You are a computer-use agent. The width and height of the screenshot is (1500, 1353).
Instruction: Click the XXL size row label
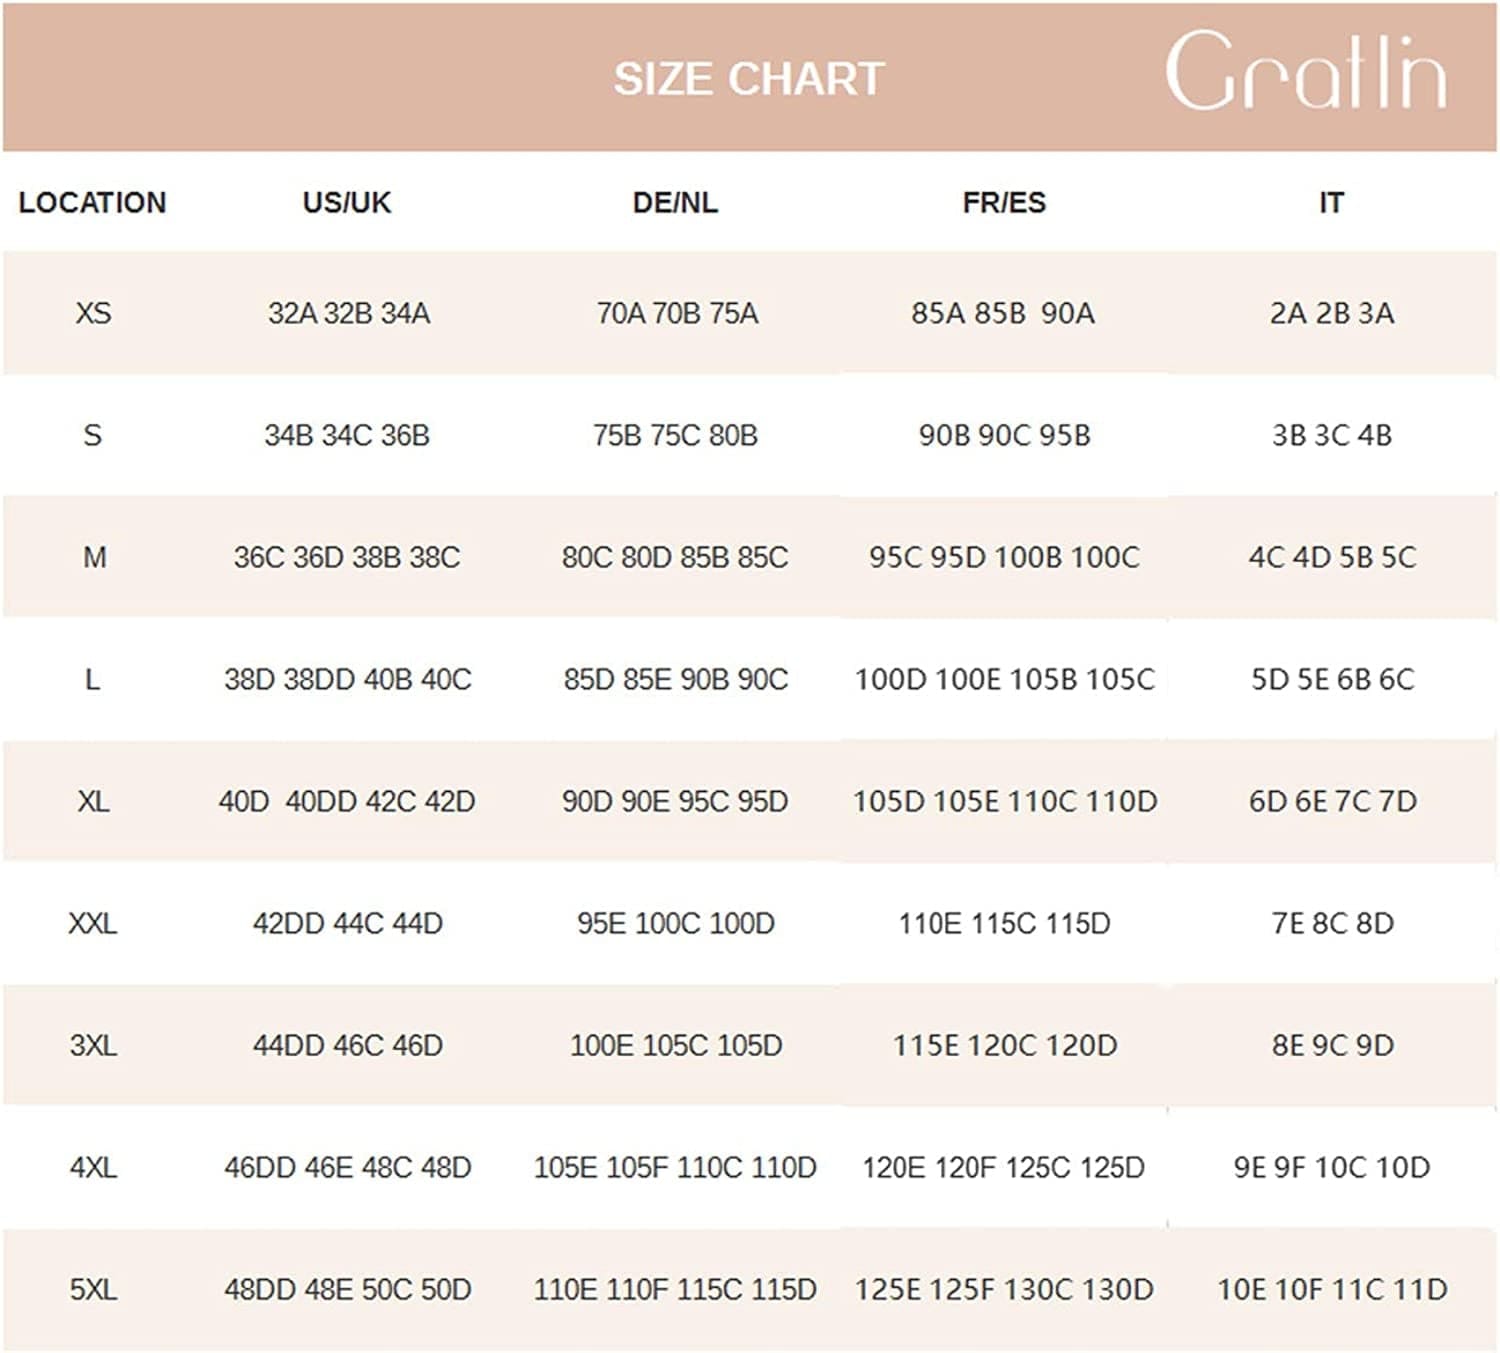coord(92,923)
